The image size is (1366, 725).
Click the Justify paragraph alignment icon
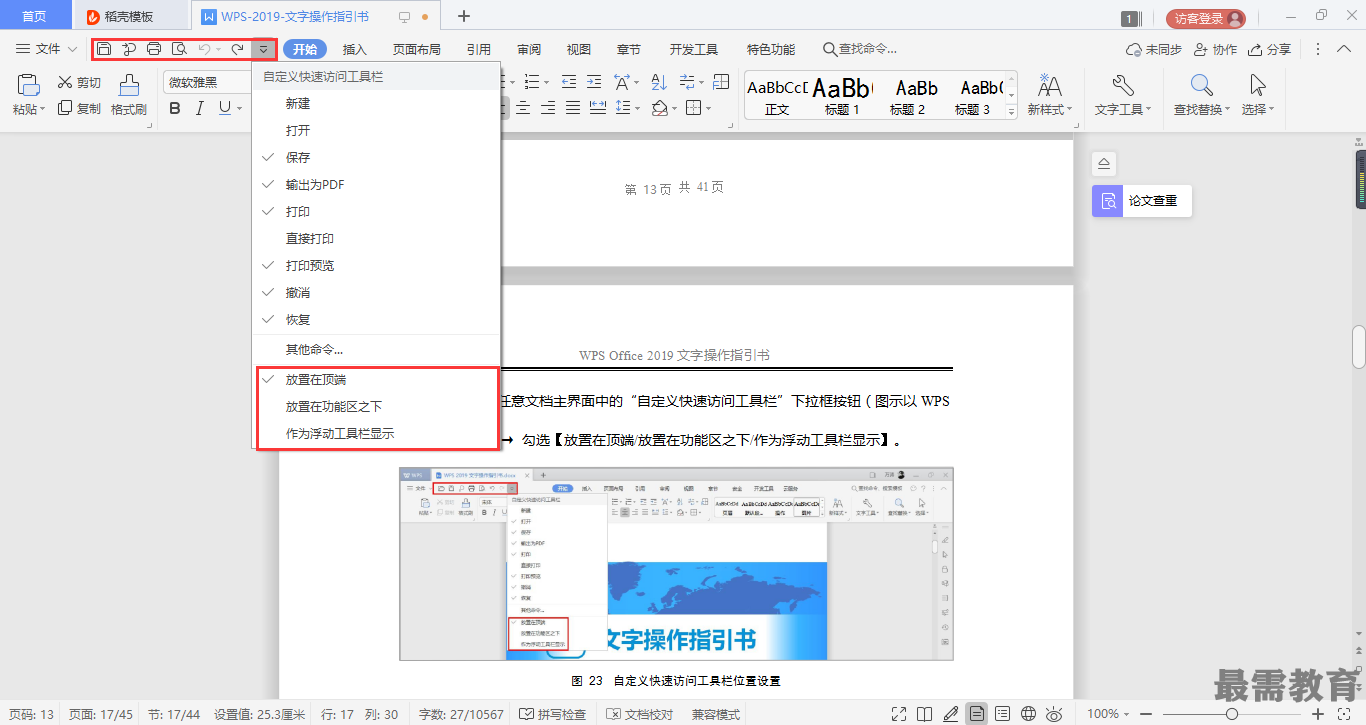click(x=573, y=108)
